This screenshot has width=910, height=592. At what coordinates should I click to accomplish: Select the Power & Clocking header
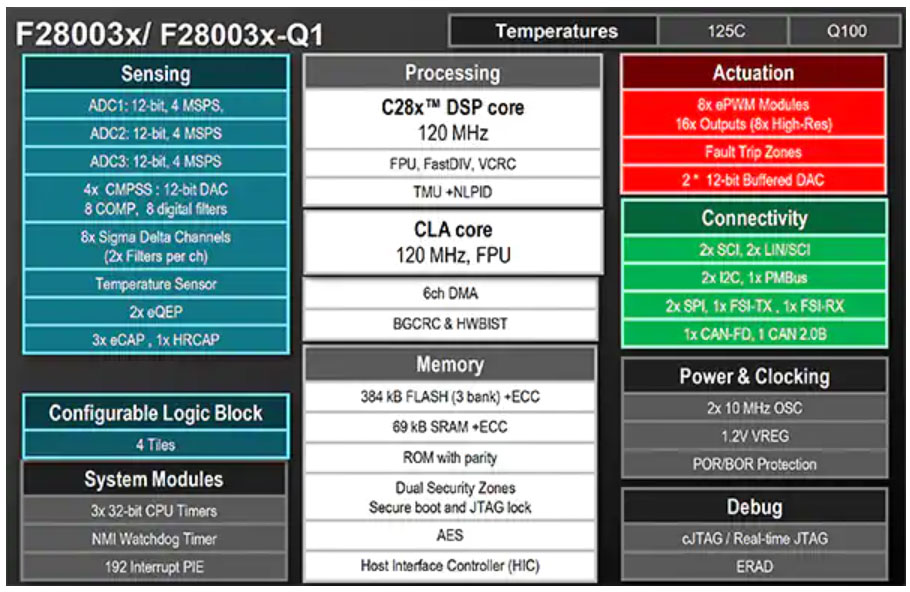tap(754, 376)
